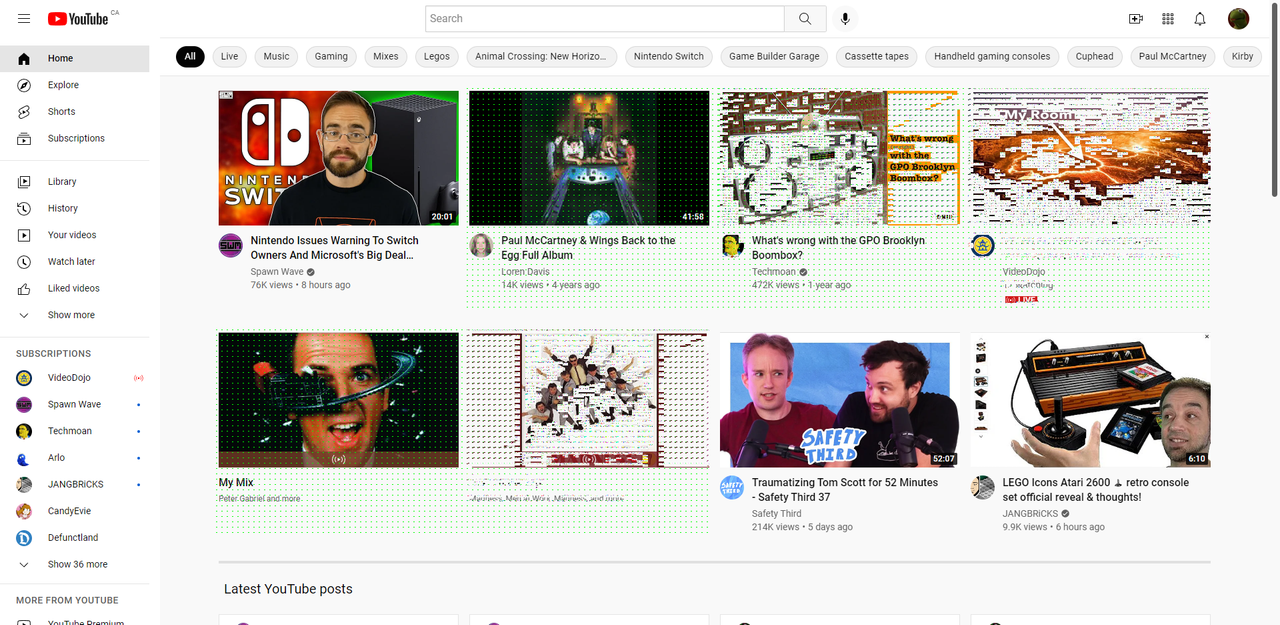The height and width of the screenshot is (625, 1280).
Task: Open 'Nintendo Issues Warning To Switch Owners' title
Action: 335,248
